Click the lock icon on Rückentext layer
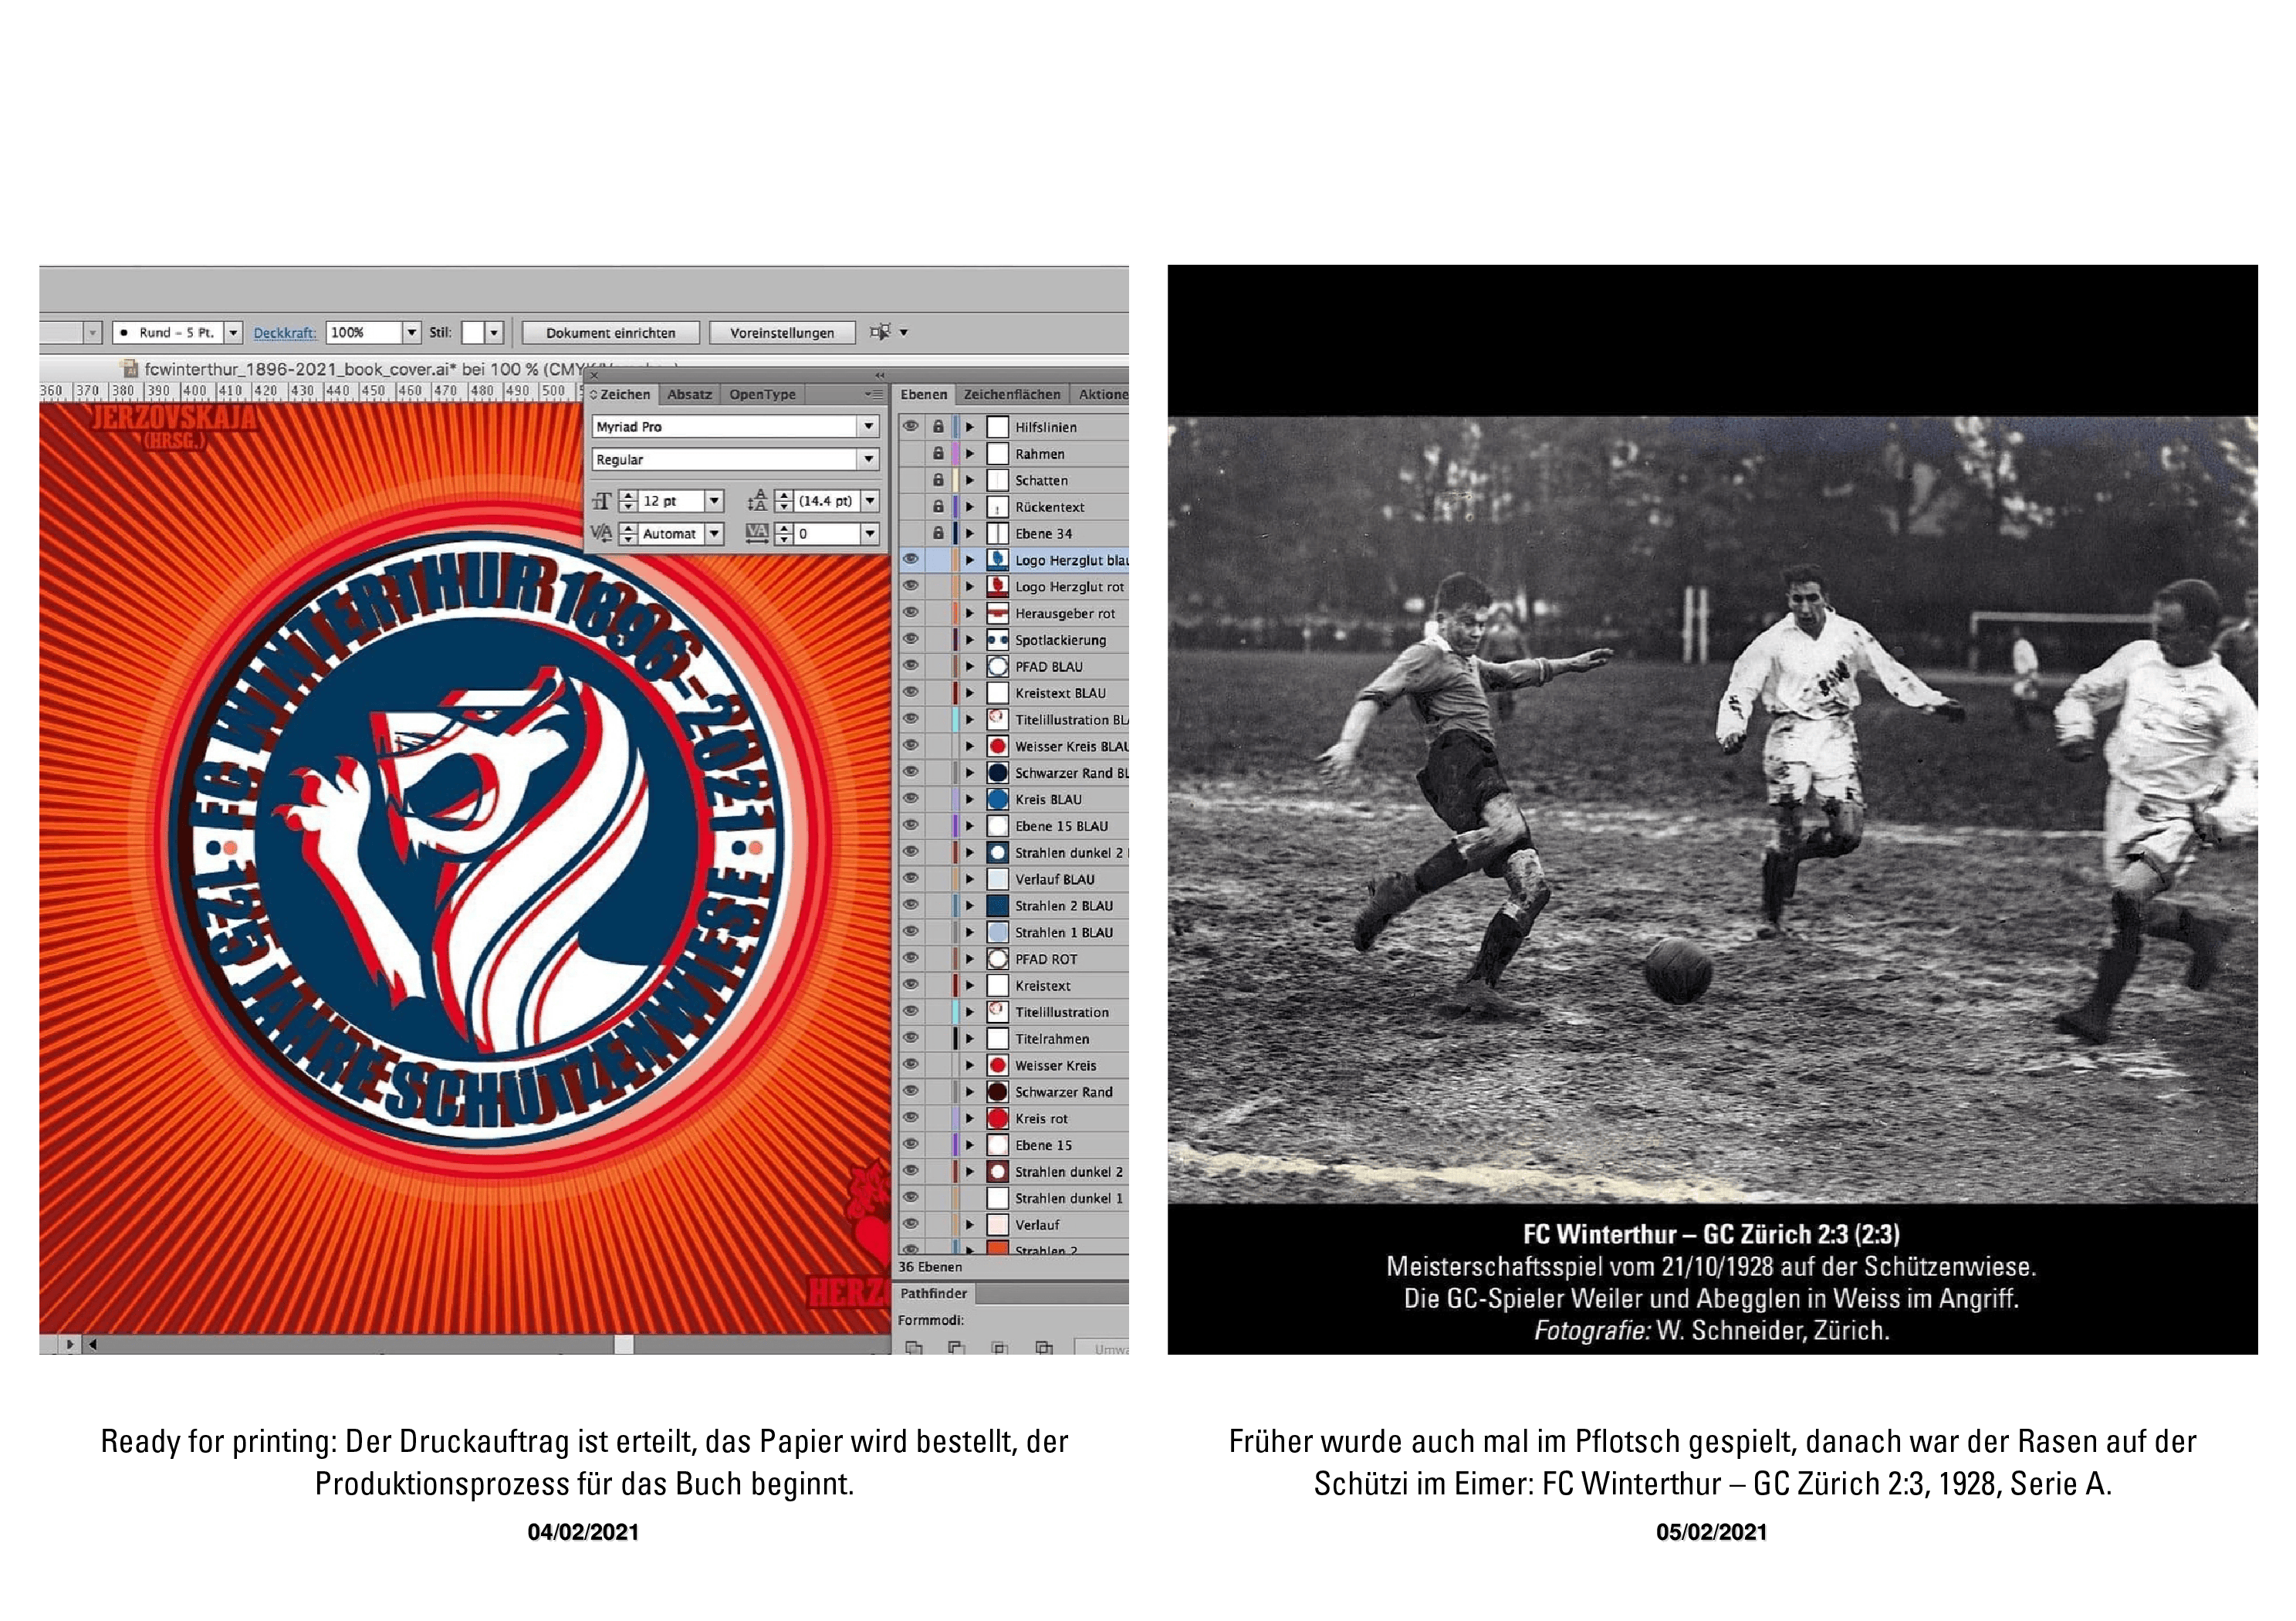The image size is (2296, 1621). coord(938,507)
